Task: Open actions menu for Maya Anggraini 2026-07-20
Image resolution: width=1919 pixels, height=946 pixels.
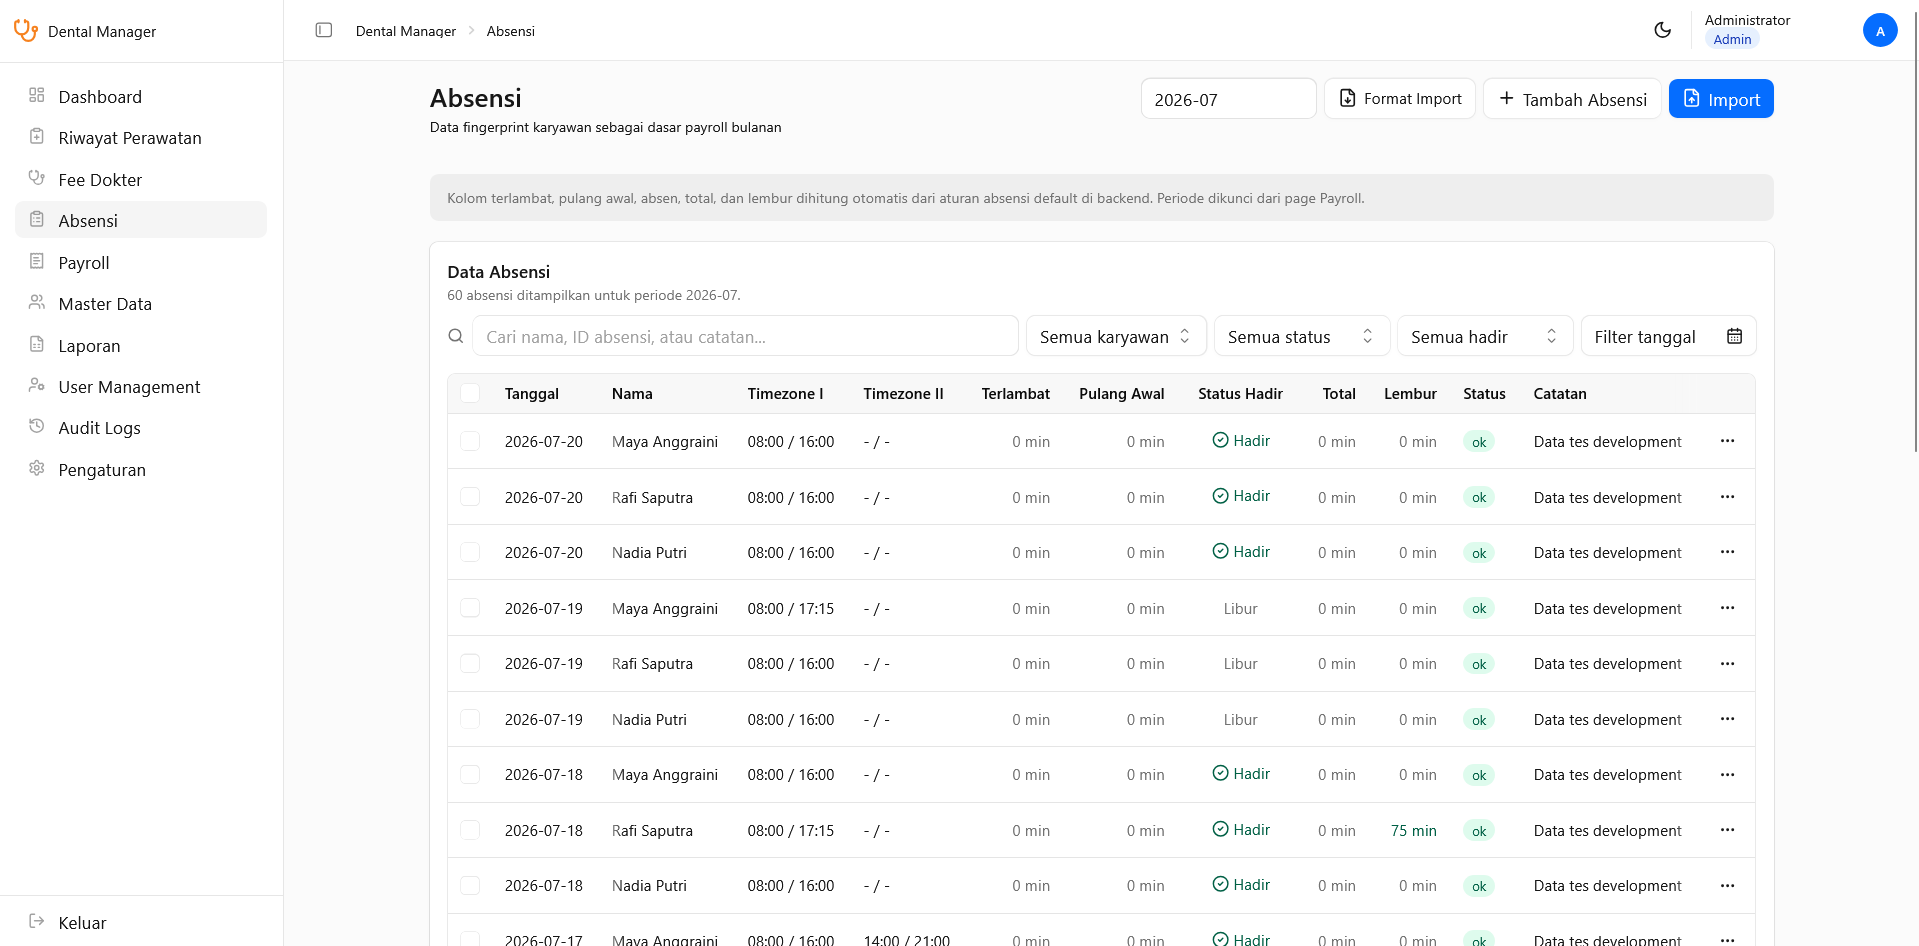Action: [1727, 441]
